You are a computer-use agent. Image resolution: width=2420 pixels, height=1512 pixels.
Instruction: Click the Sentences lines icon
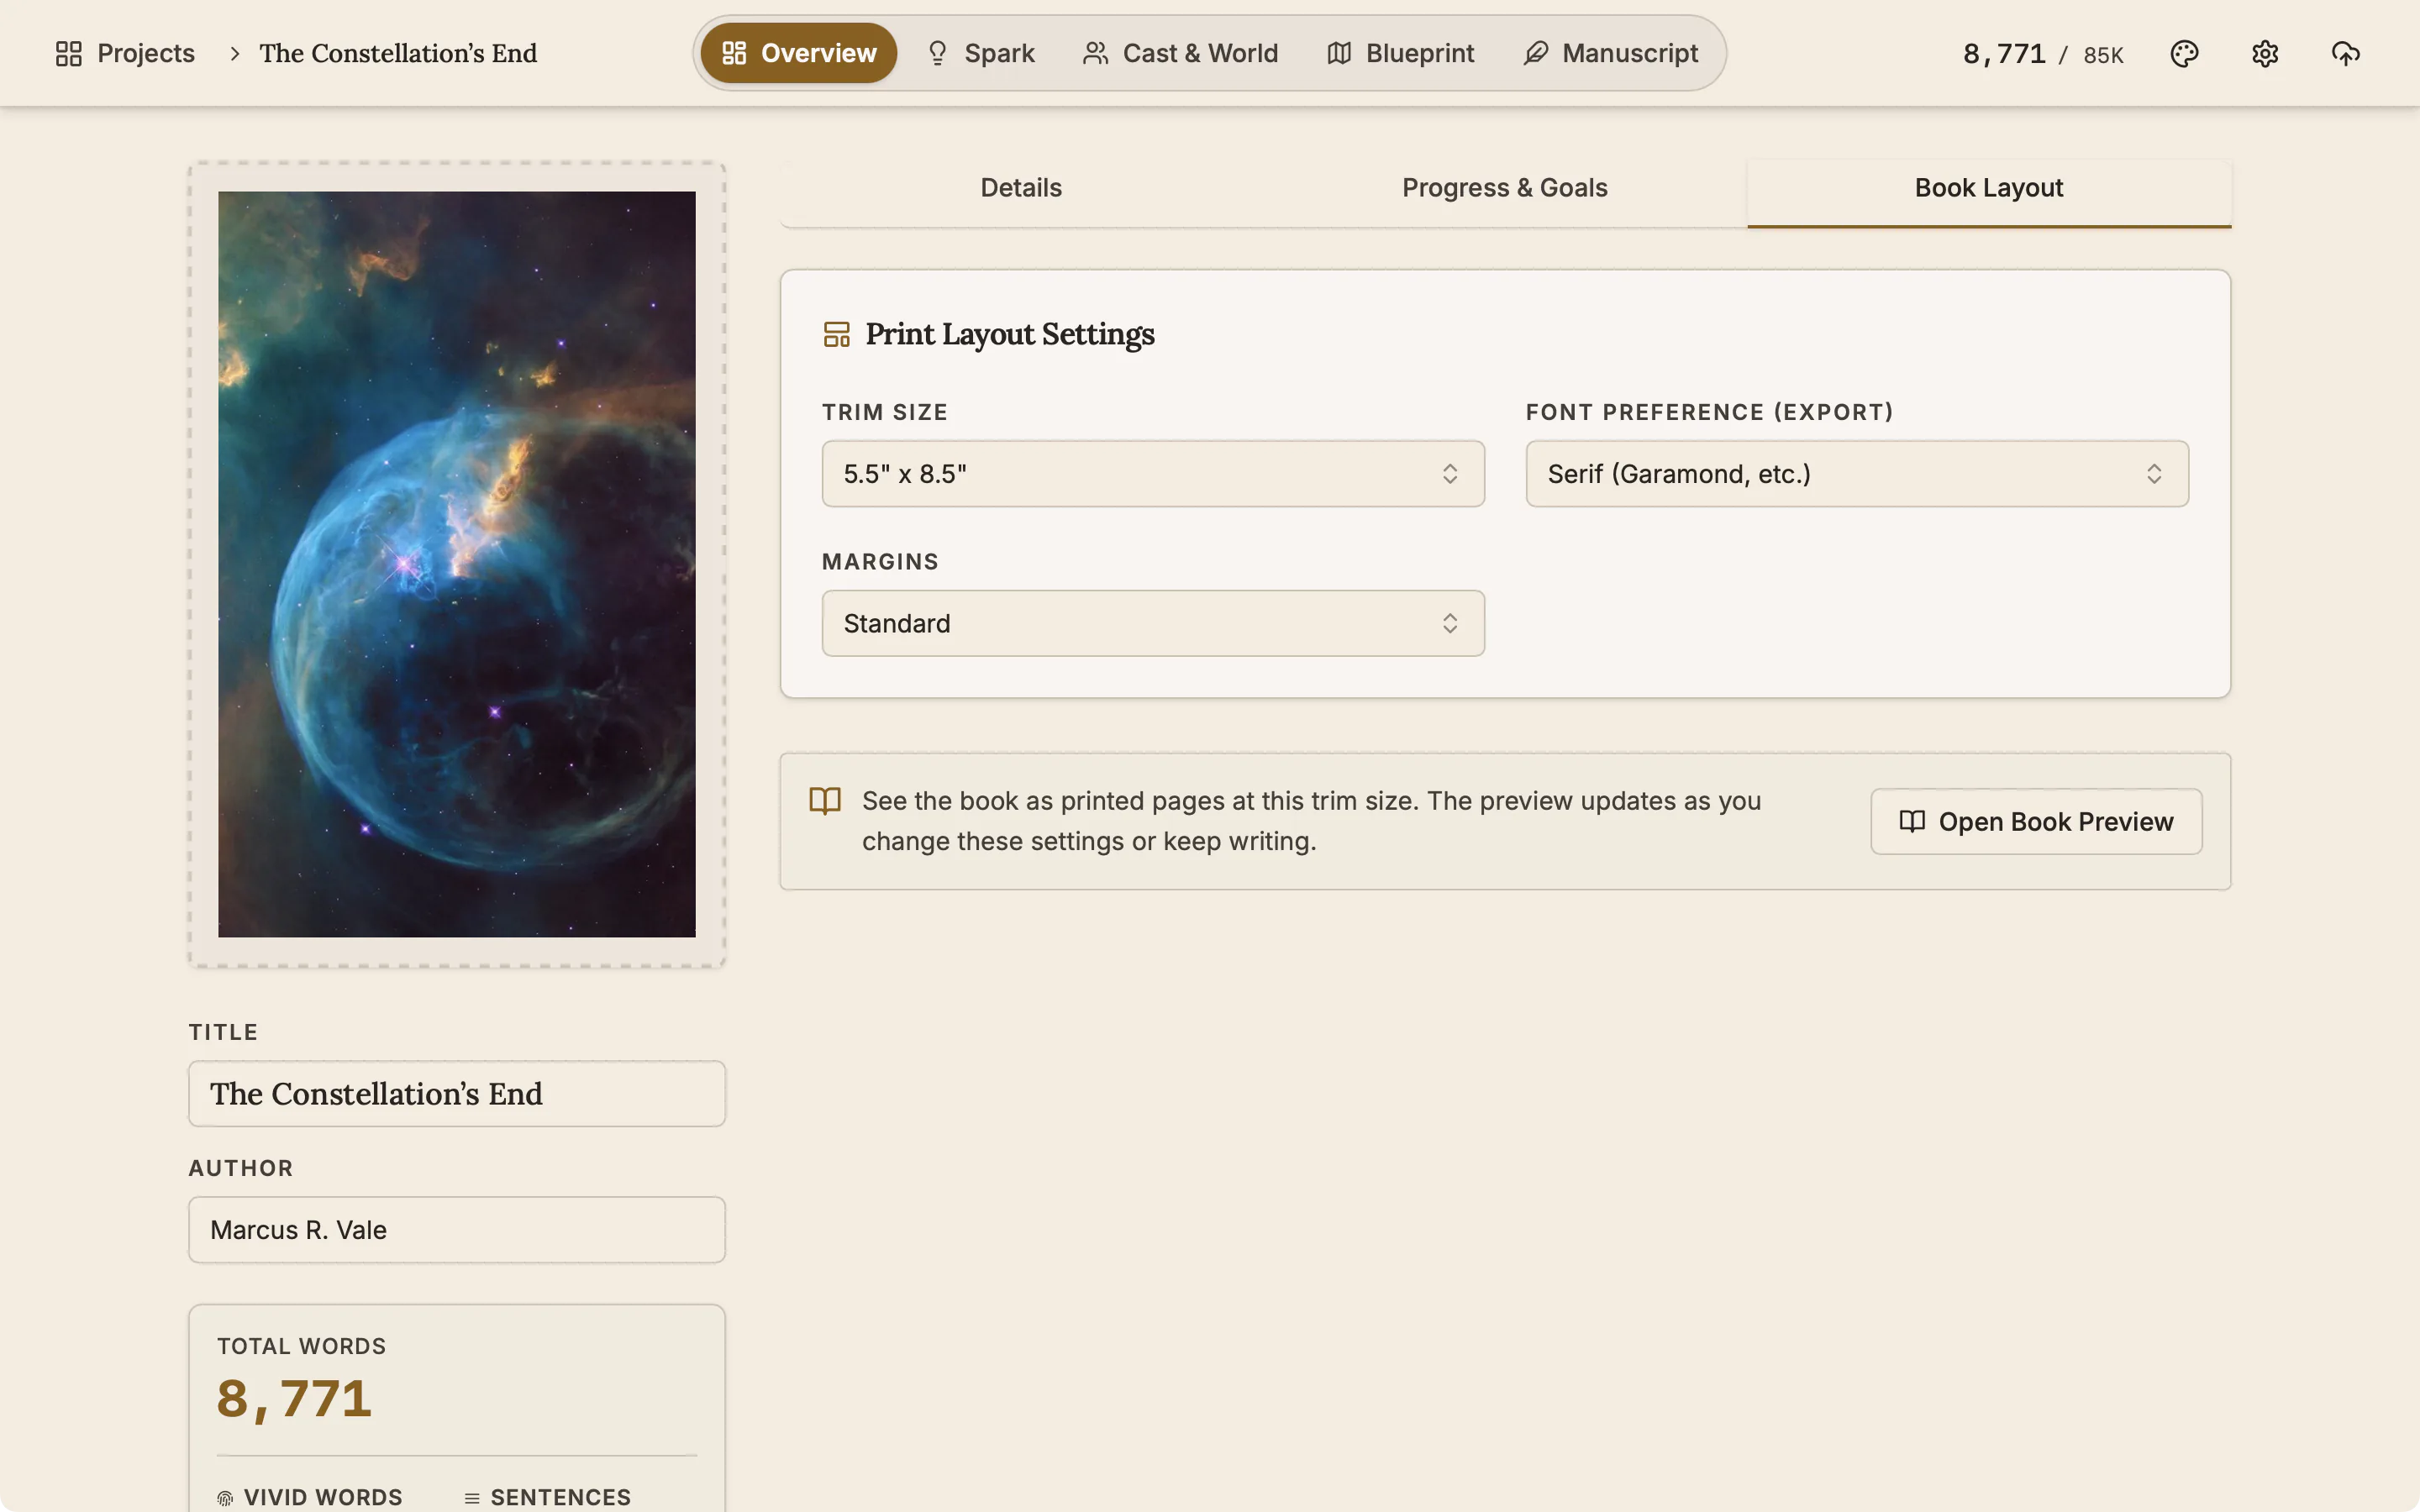pos(472,1498)
